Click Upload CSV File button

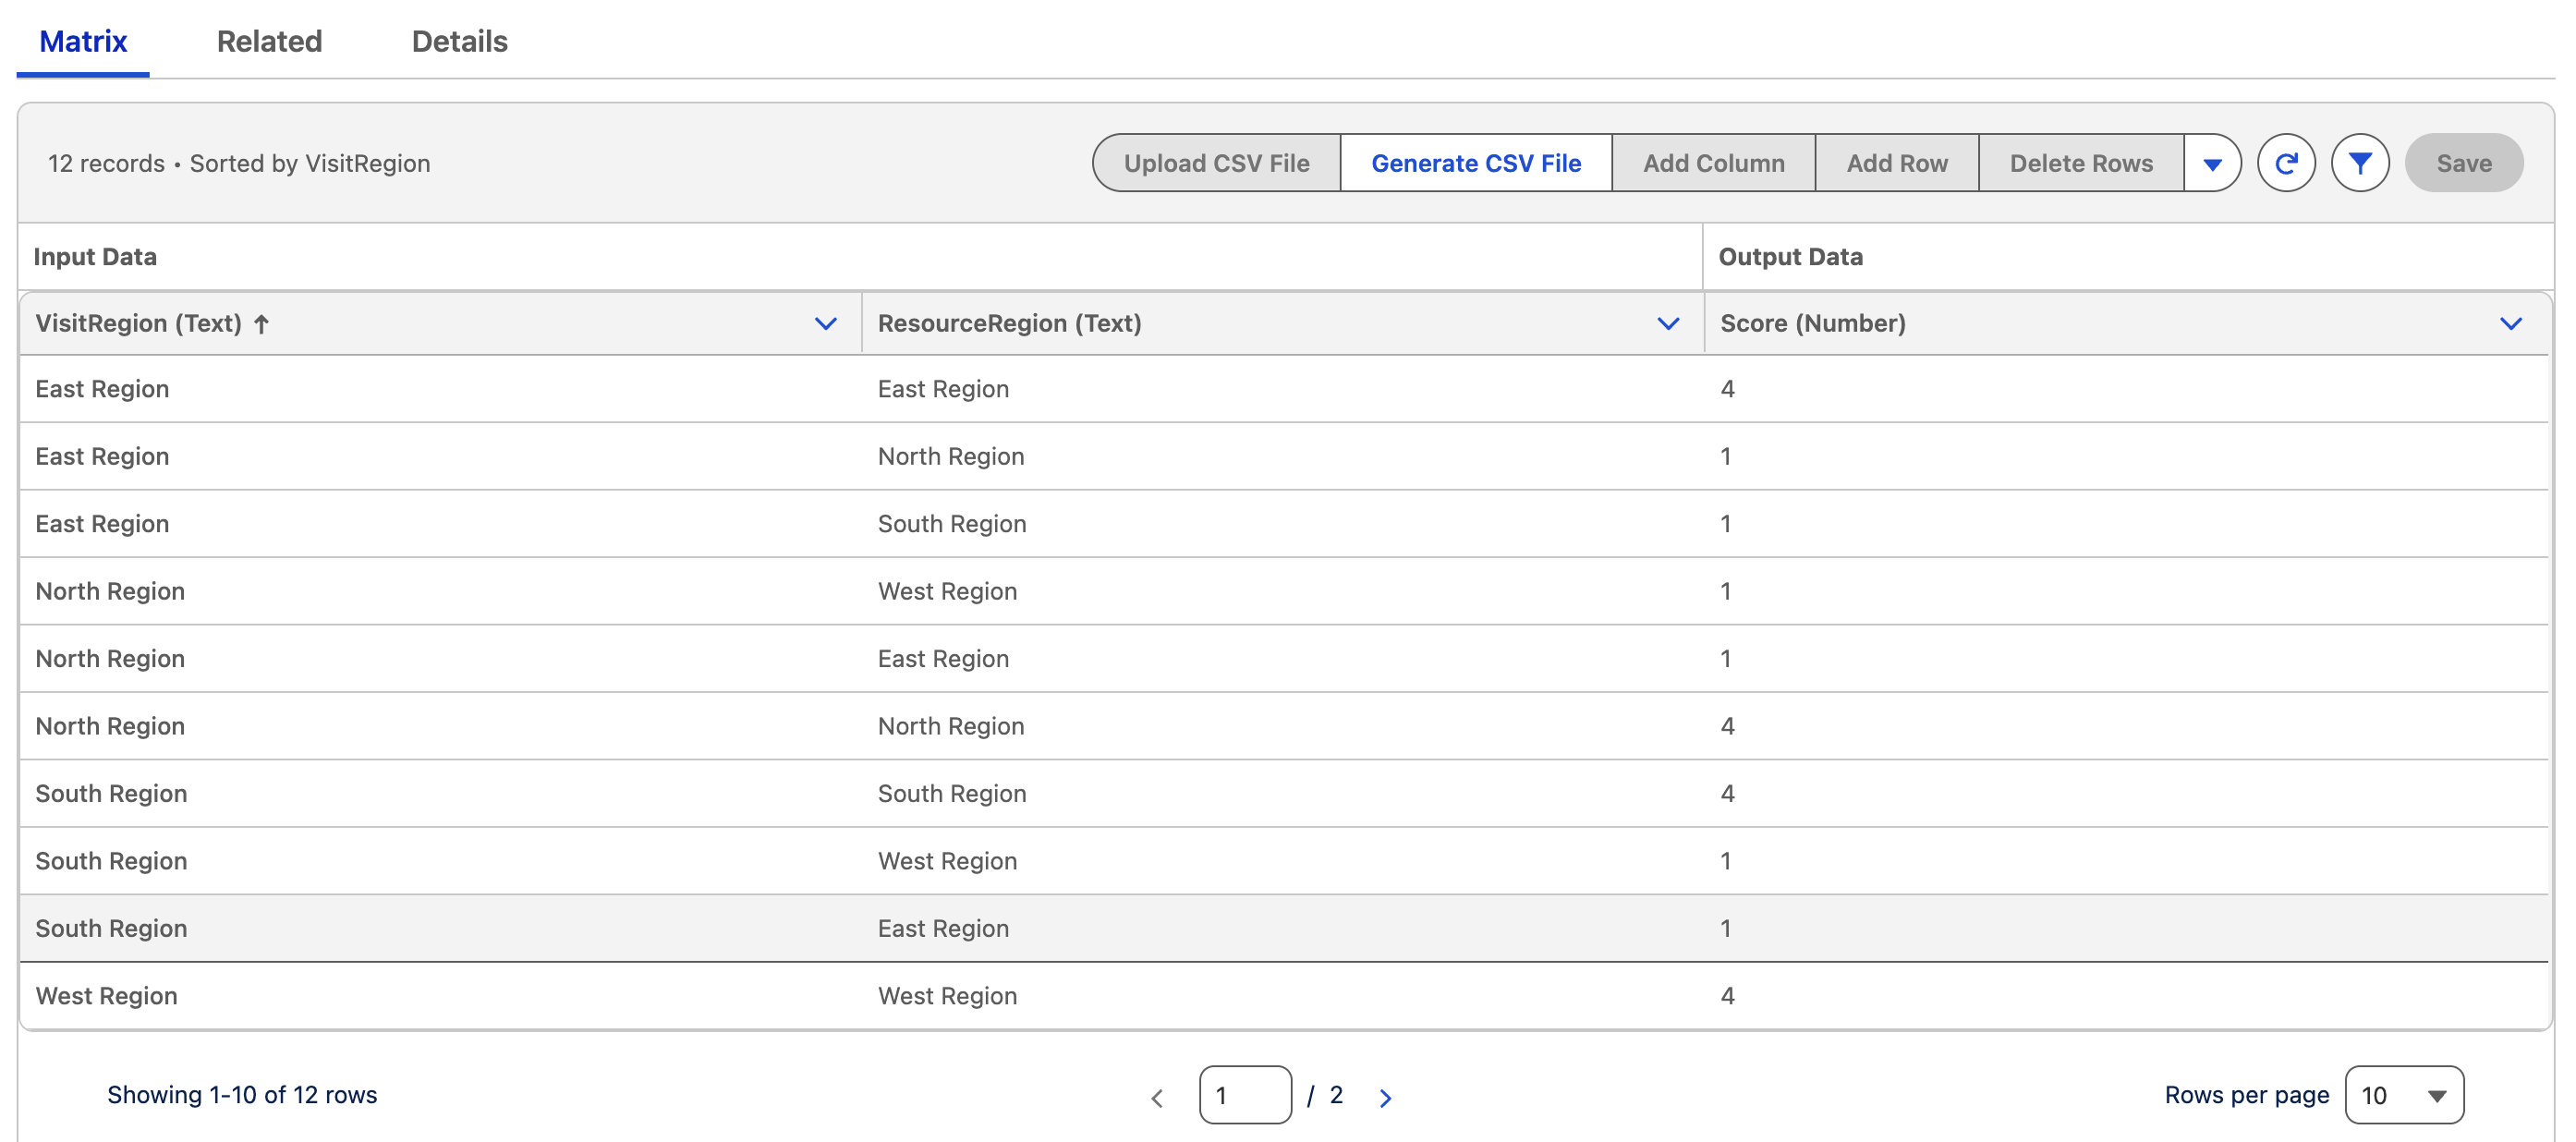tap(1216, 163)
